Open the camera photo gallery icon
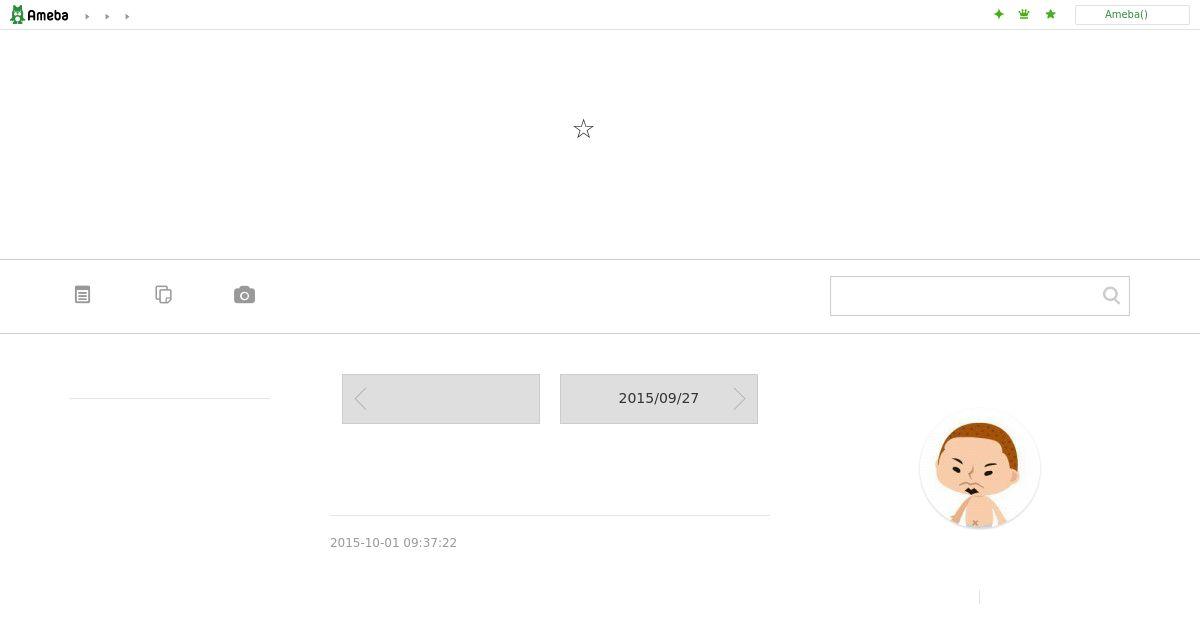The width and height of the screenshot is (1200, 630). coord(245,295)
